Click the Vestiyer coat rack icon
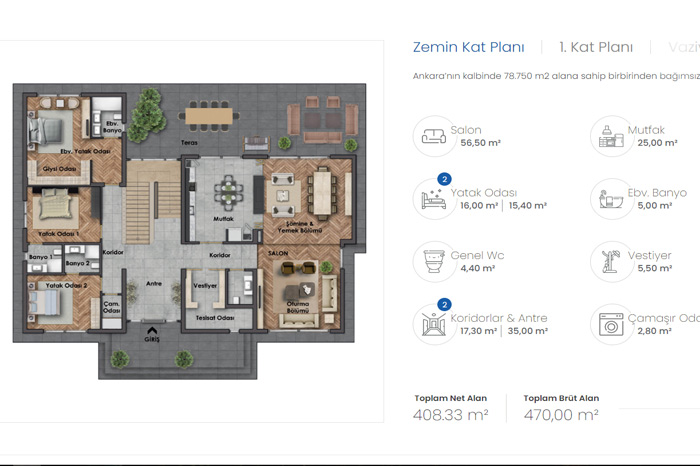The height and width of the screenshot is (466, 700). pyautogui.click(x=611, y=262)
